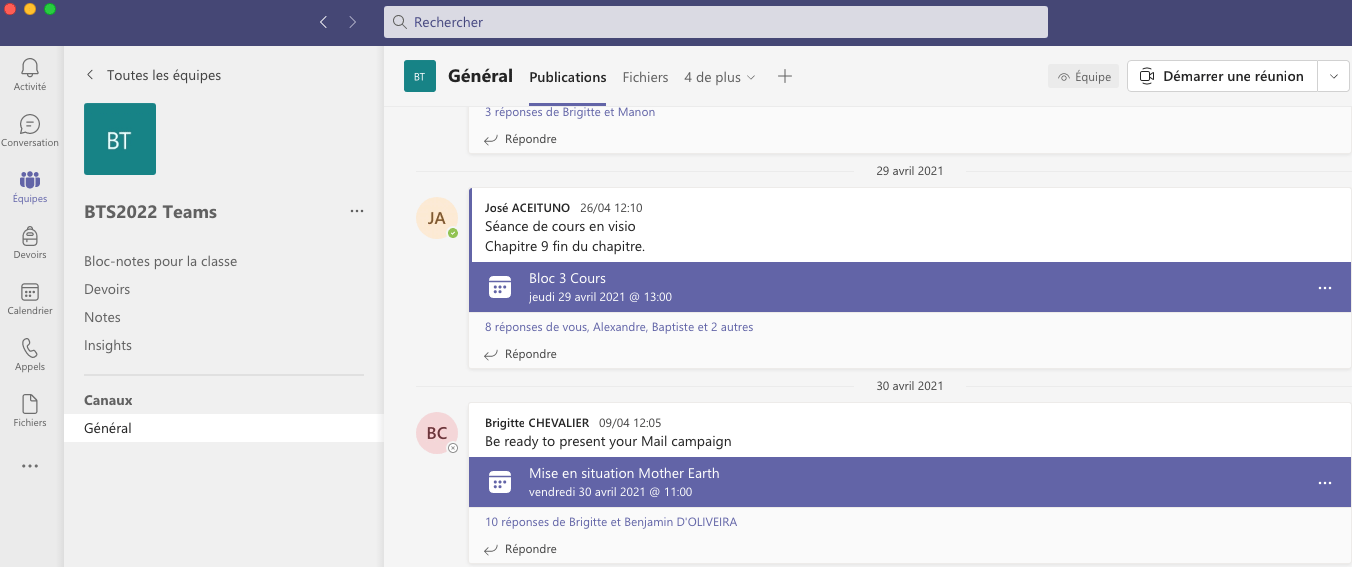Go to Devoirs in the left rail

click(x=30, y=242)
